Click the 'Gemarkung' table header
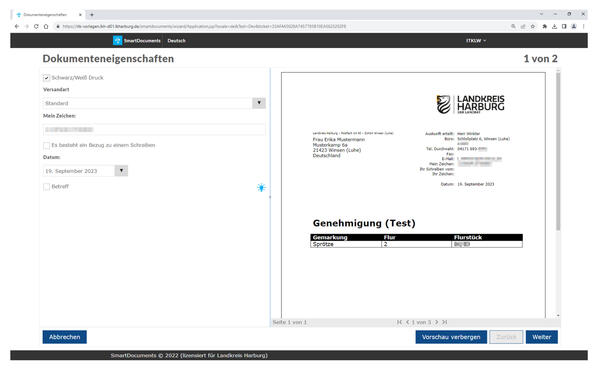This screenshot has height=372, width=600. (330, 237)
